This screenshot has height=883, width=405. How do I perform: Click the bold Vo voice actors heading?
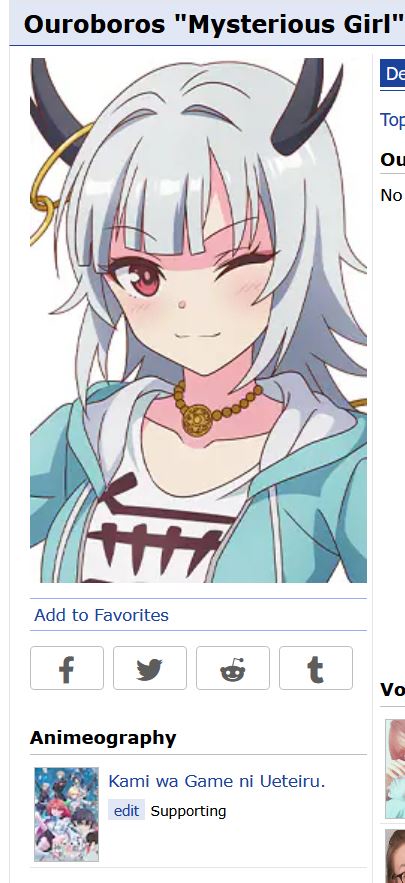click(x=393, y=689)
